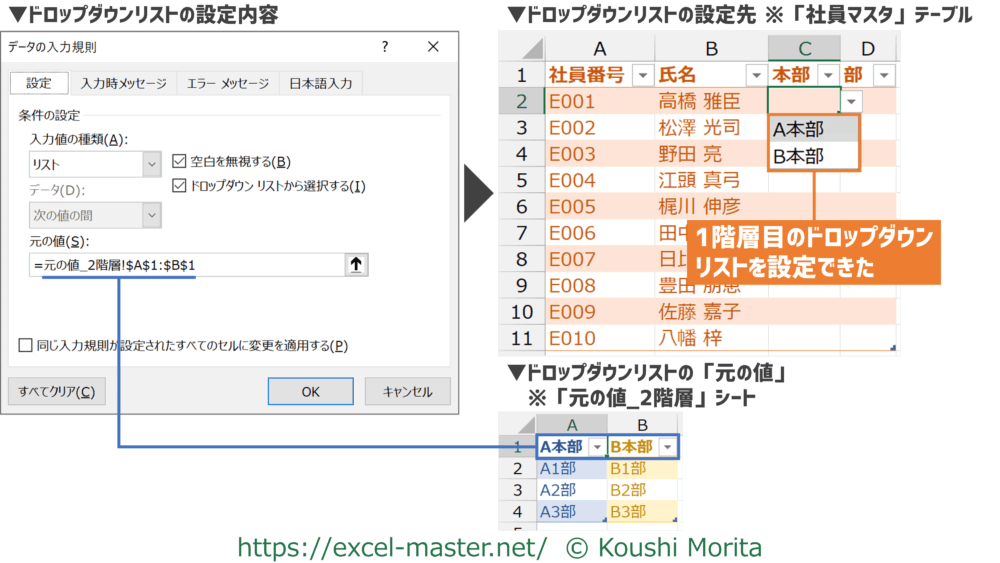1000x563 pixels.
Task: Open the filter arrow on 本部 column header
Action: pyautogui.click(x=827, y=76)
